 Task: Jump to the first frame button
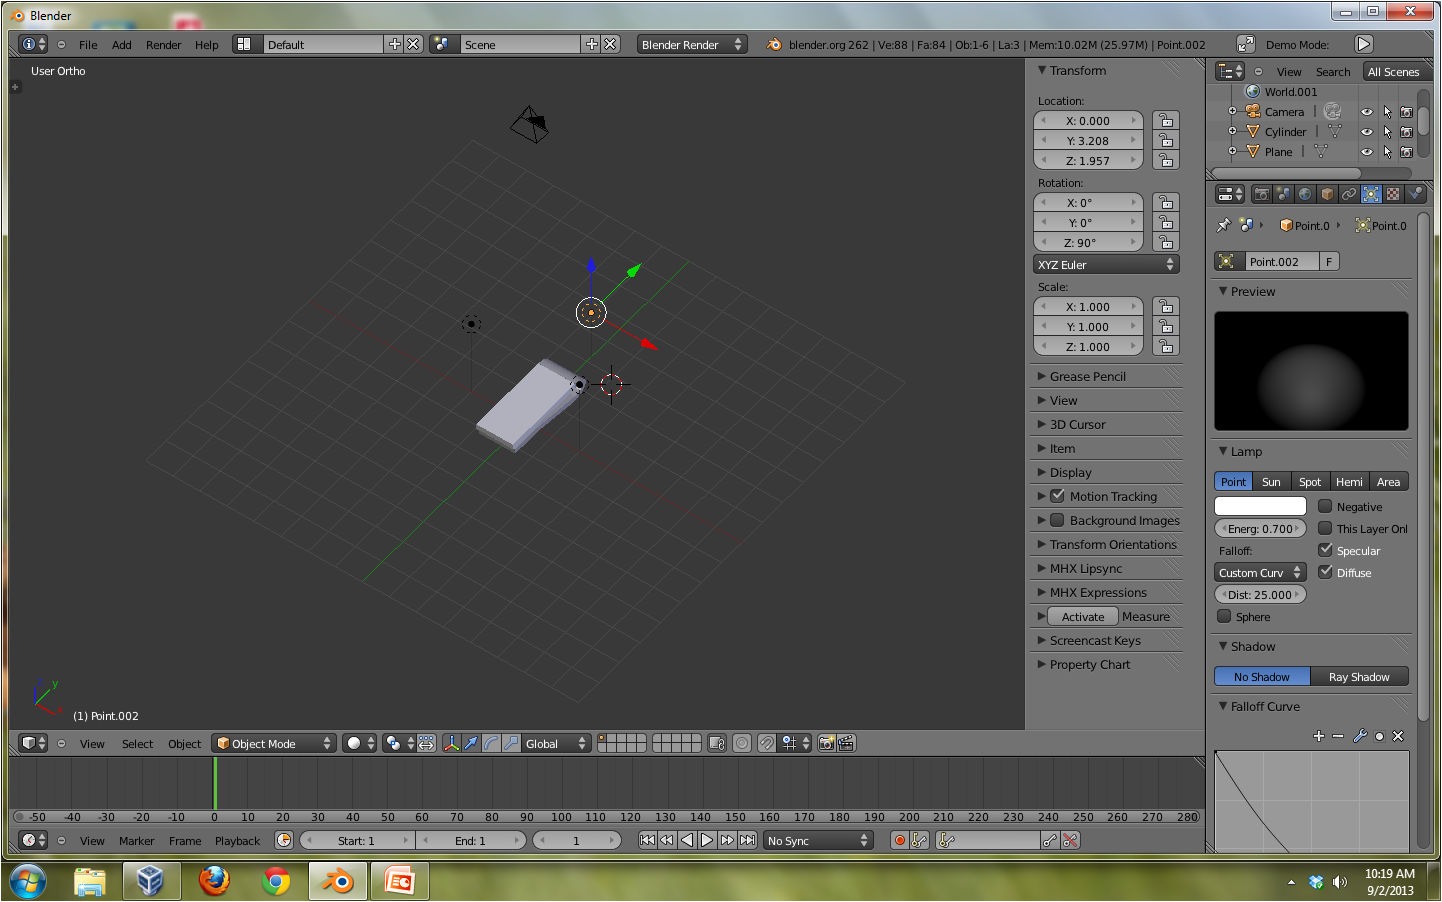(x=648, y=841)
